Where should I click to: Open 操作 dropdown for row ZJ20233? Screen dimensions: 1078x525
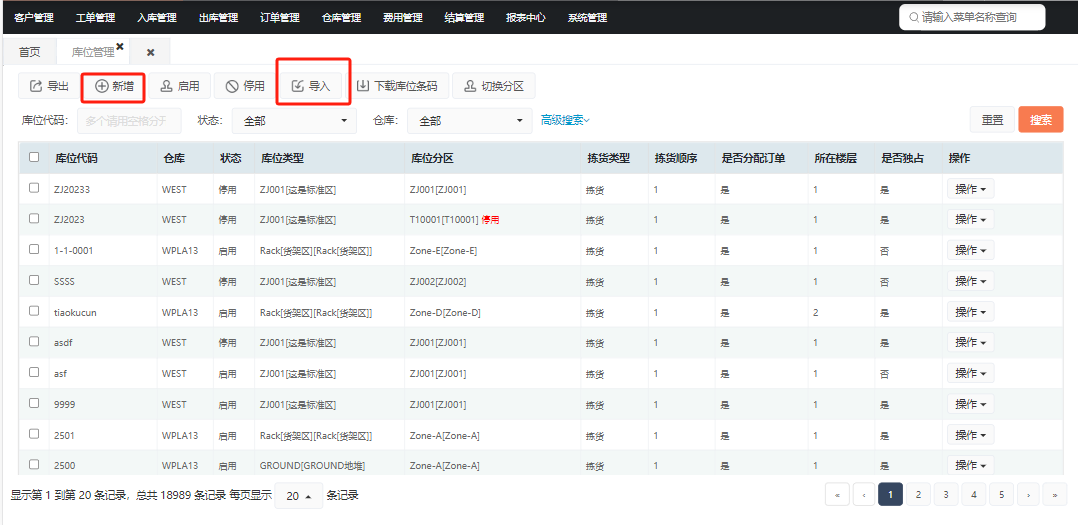click(971, 189)
